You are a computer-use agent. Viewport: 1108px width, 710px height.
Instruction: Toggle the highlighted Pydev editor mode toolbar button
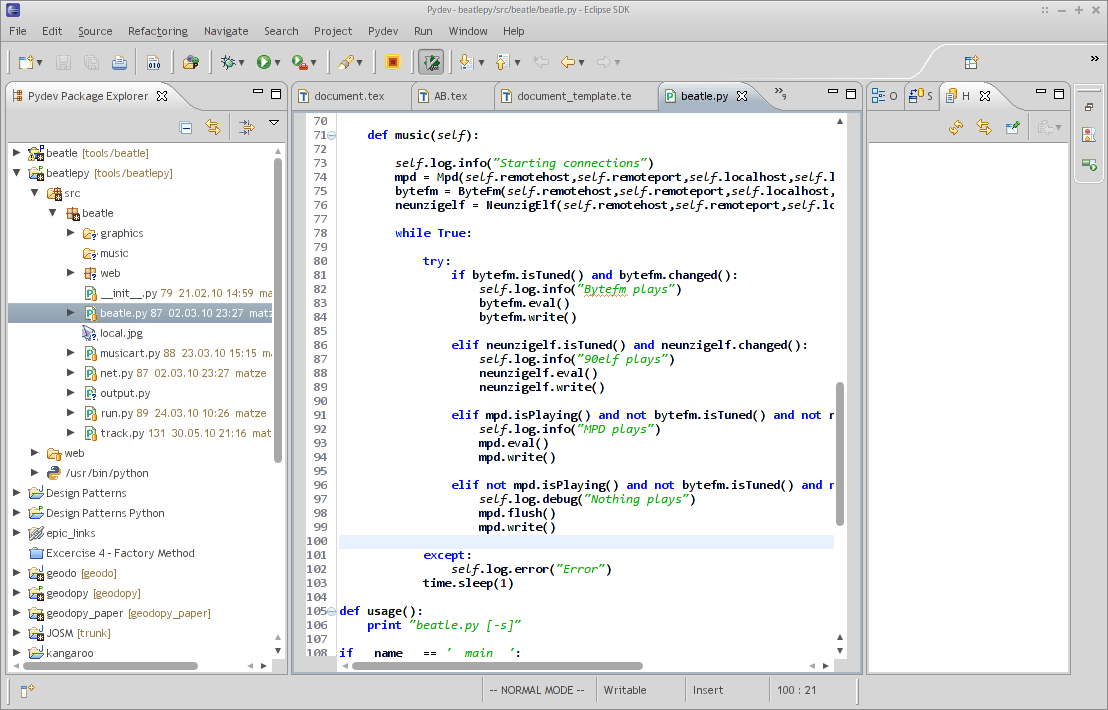431,61
